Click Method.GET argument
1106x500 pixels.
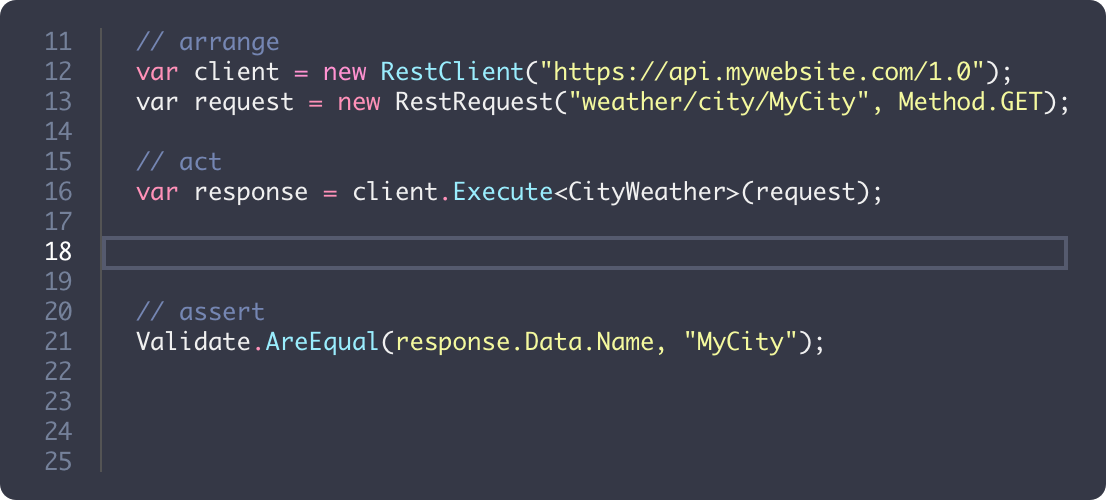coord(970,102)
